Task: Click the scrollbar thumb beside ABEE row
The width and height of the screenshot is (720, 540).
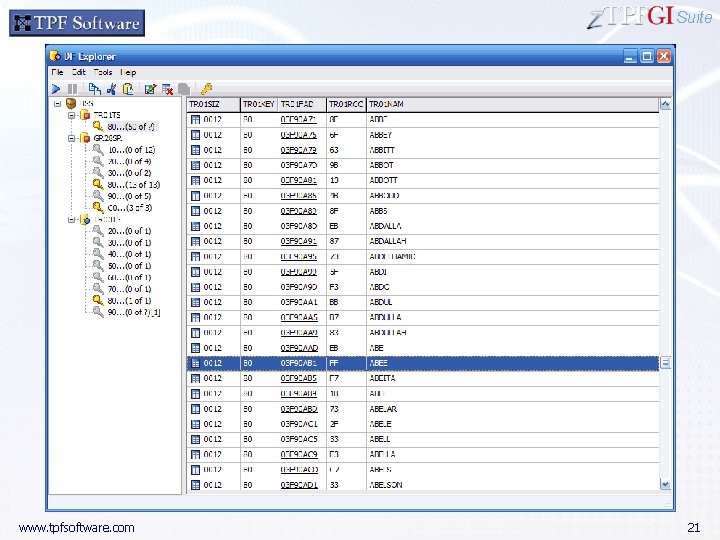Action: point(665,363)
